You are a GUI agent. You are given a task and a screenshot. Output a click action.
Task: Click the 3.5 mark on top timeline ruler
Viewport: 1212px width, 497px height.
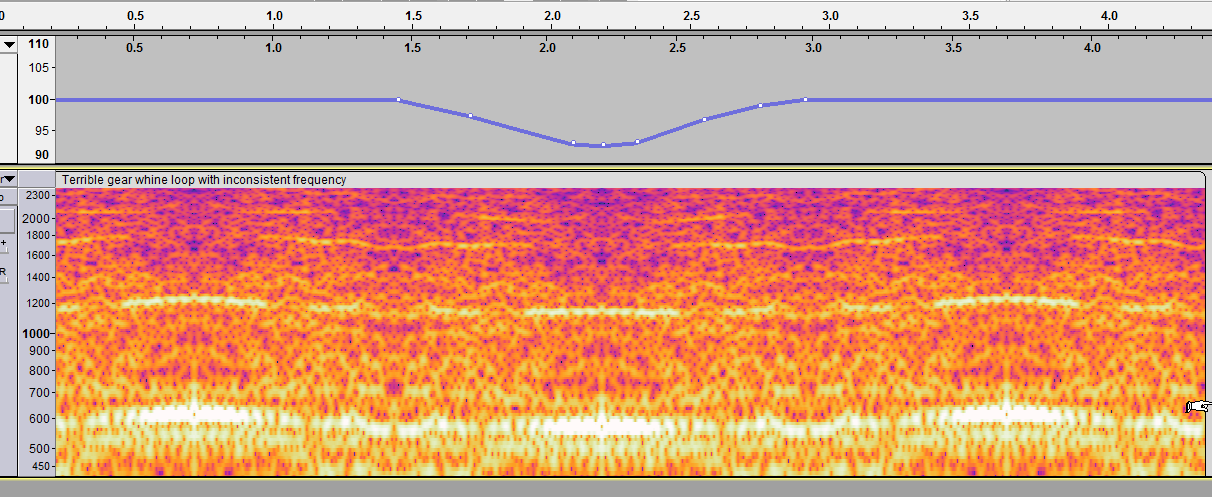coord(970,16)
